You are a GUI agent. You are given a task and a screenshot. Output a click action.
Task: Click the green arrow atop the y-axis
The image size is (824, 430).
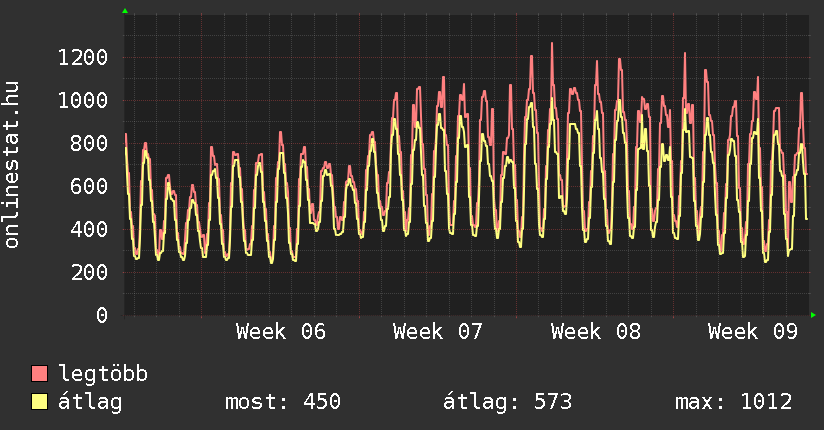[124, 11]
